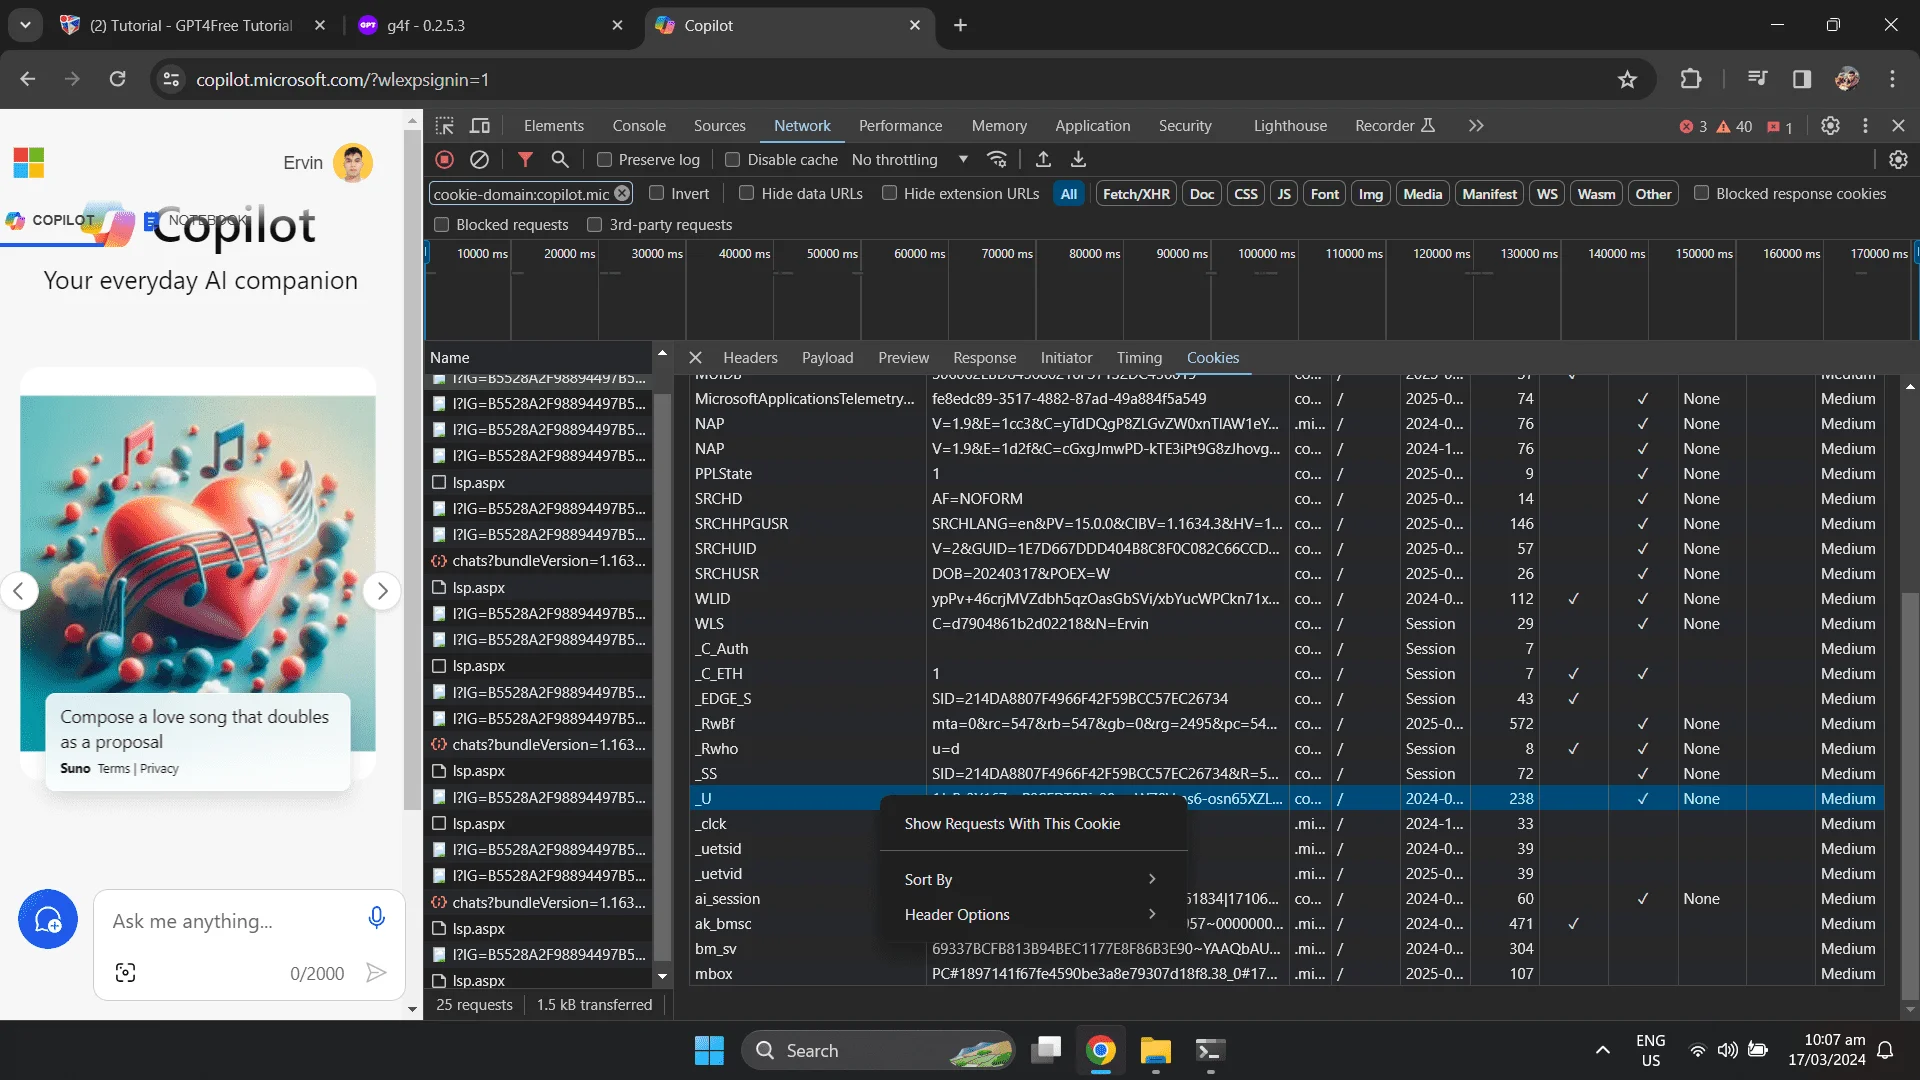
Task: Select Show Requests With This Cookie
Action: [x=1033, y=824]
